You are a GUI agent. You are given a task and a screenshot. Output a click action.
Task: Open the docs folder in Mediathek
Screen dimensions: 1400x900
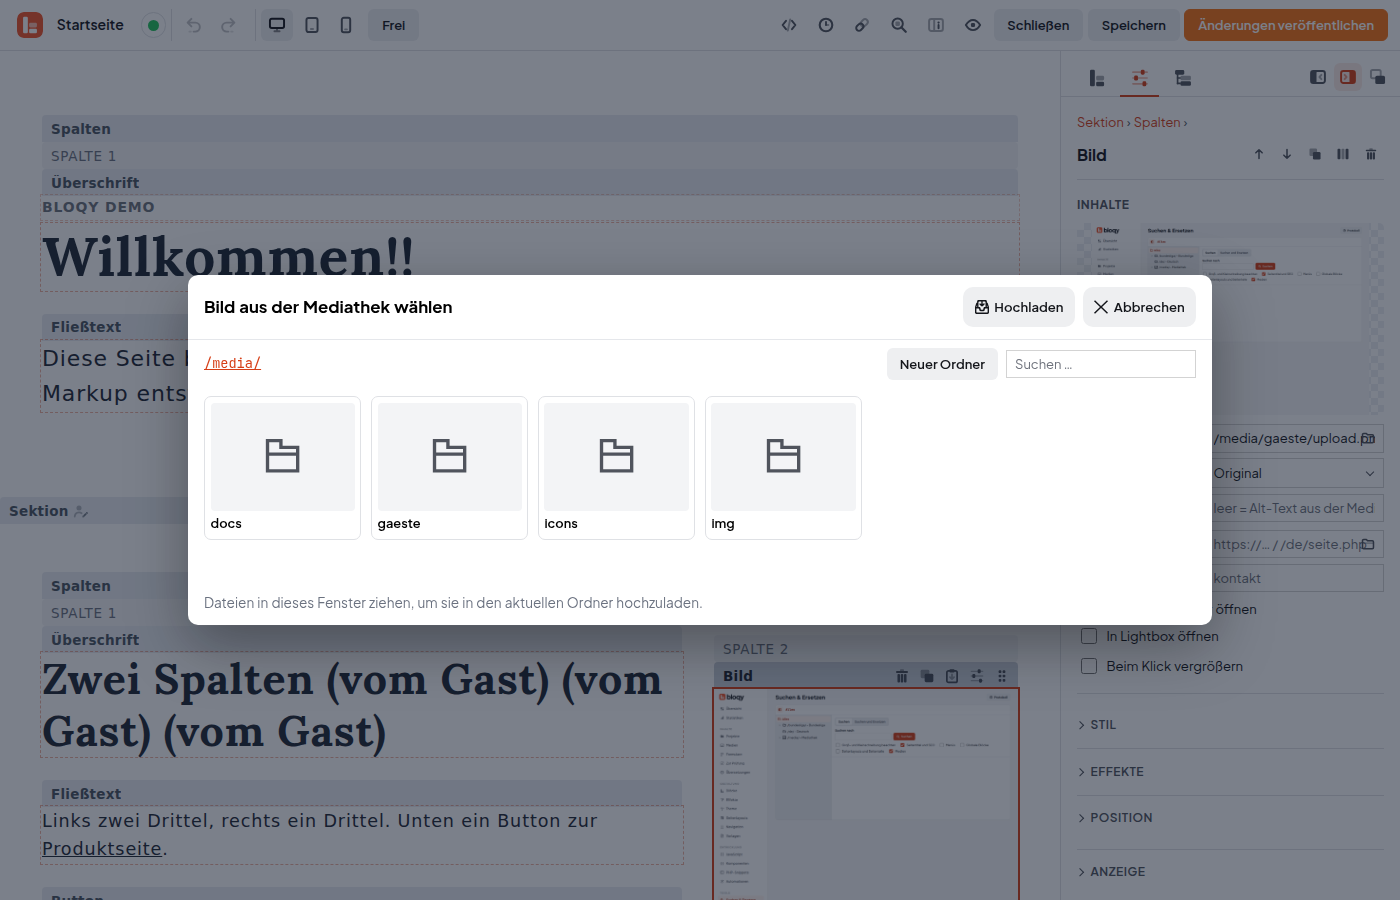coord(282,468)
